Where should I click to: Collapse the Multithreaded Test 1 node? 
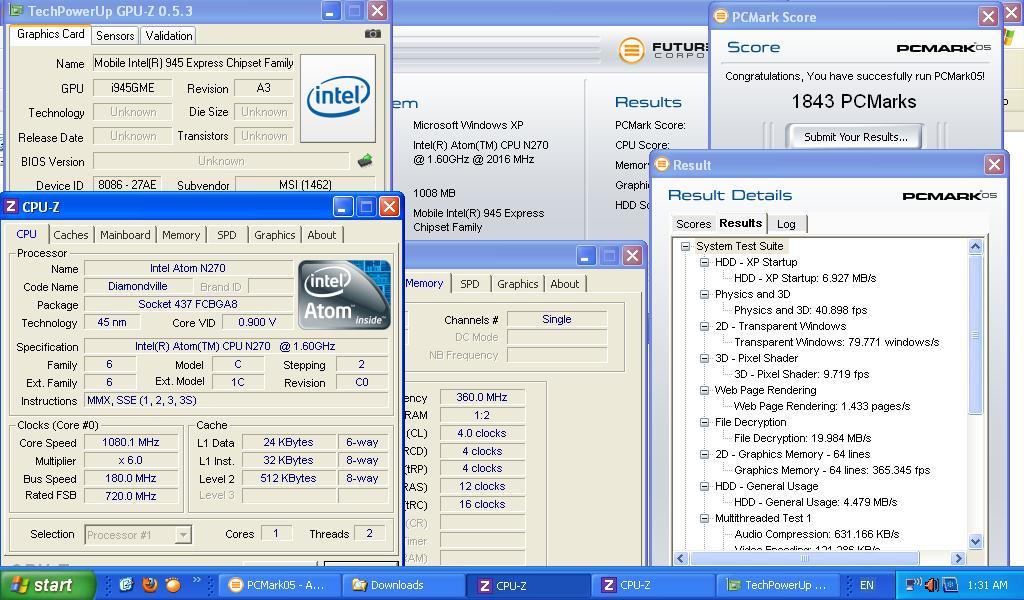coord(704,518)
